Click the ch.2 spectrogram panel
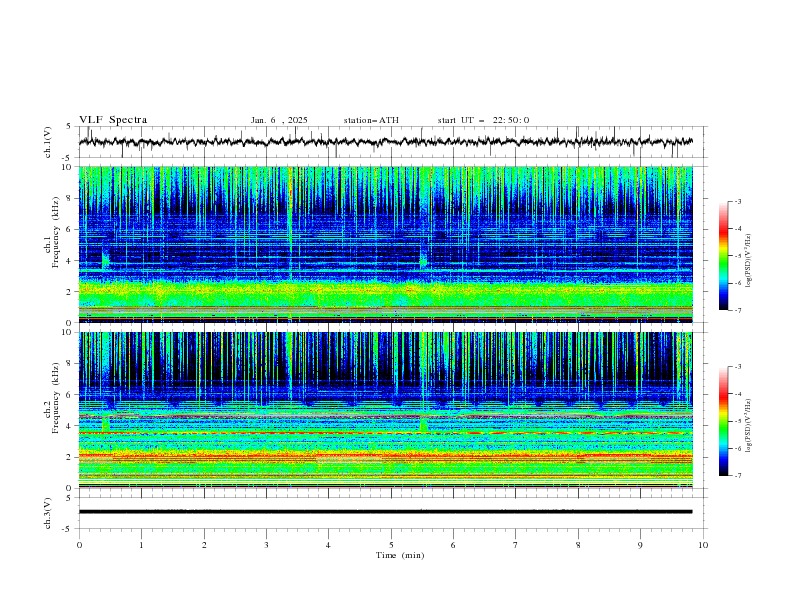Image resolution: width=792 pixels, height=612 pixels. (x=385, y=410)
